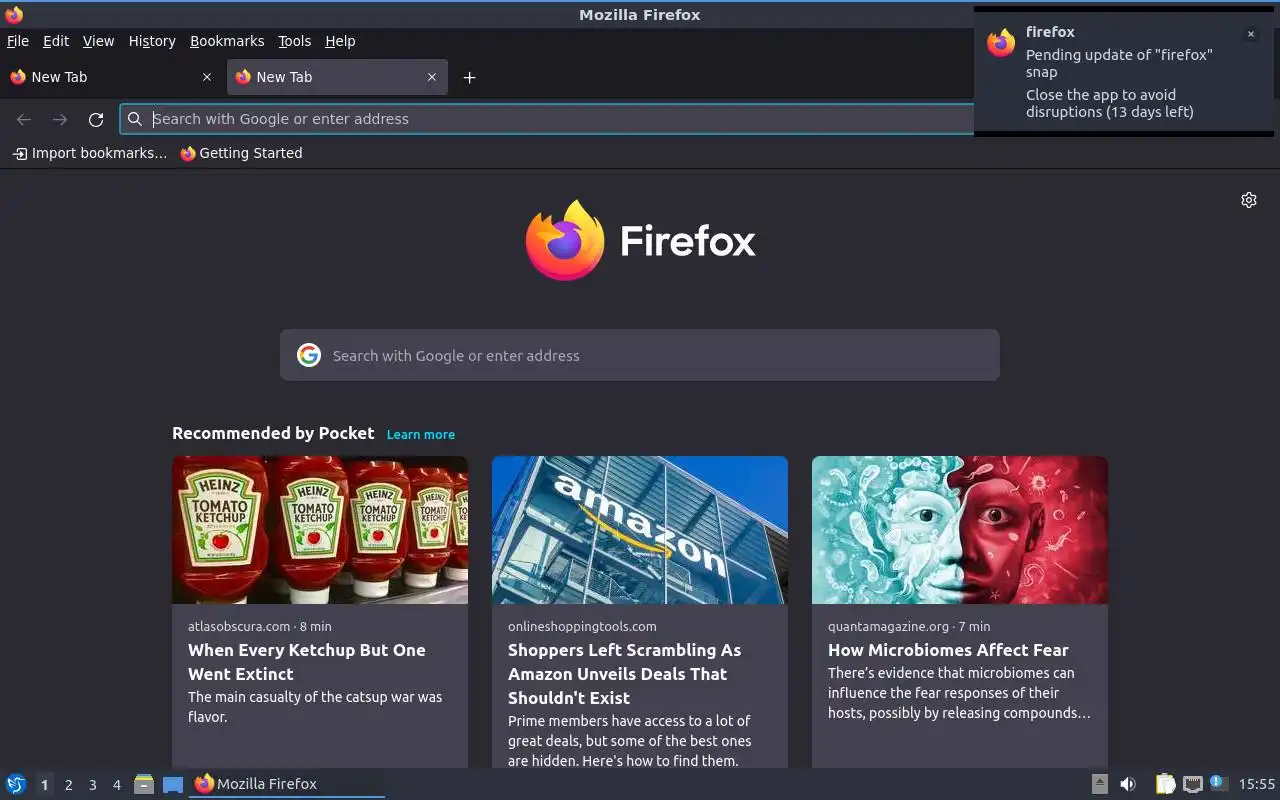Viewport: 1280px width, 800px height.
Task: Click the update notifier tray icon
Action: point(1218,783)
